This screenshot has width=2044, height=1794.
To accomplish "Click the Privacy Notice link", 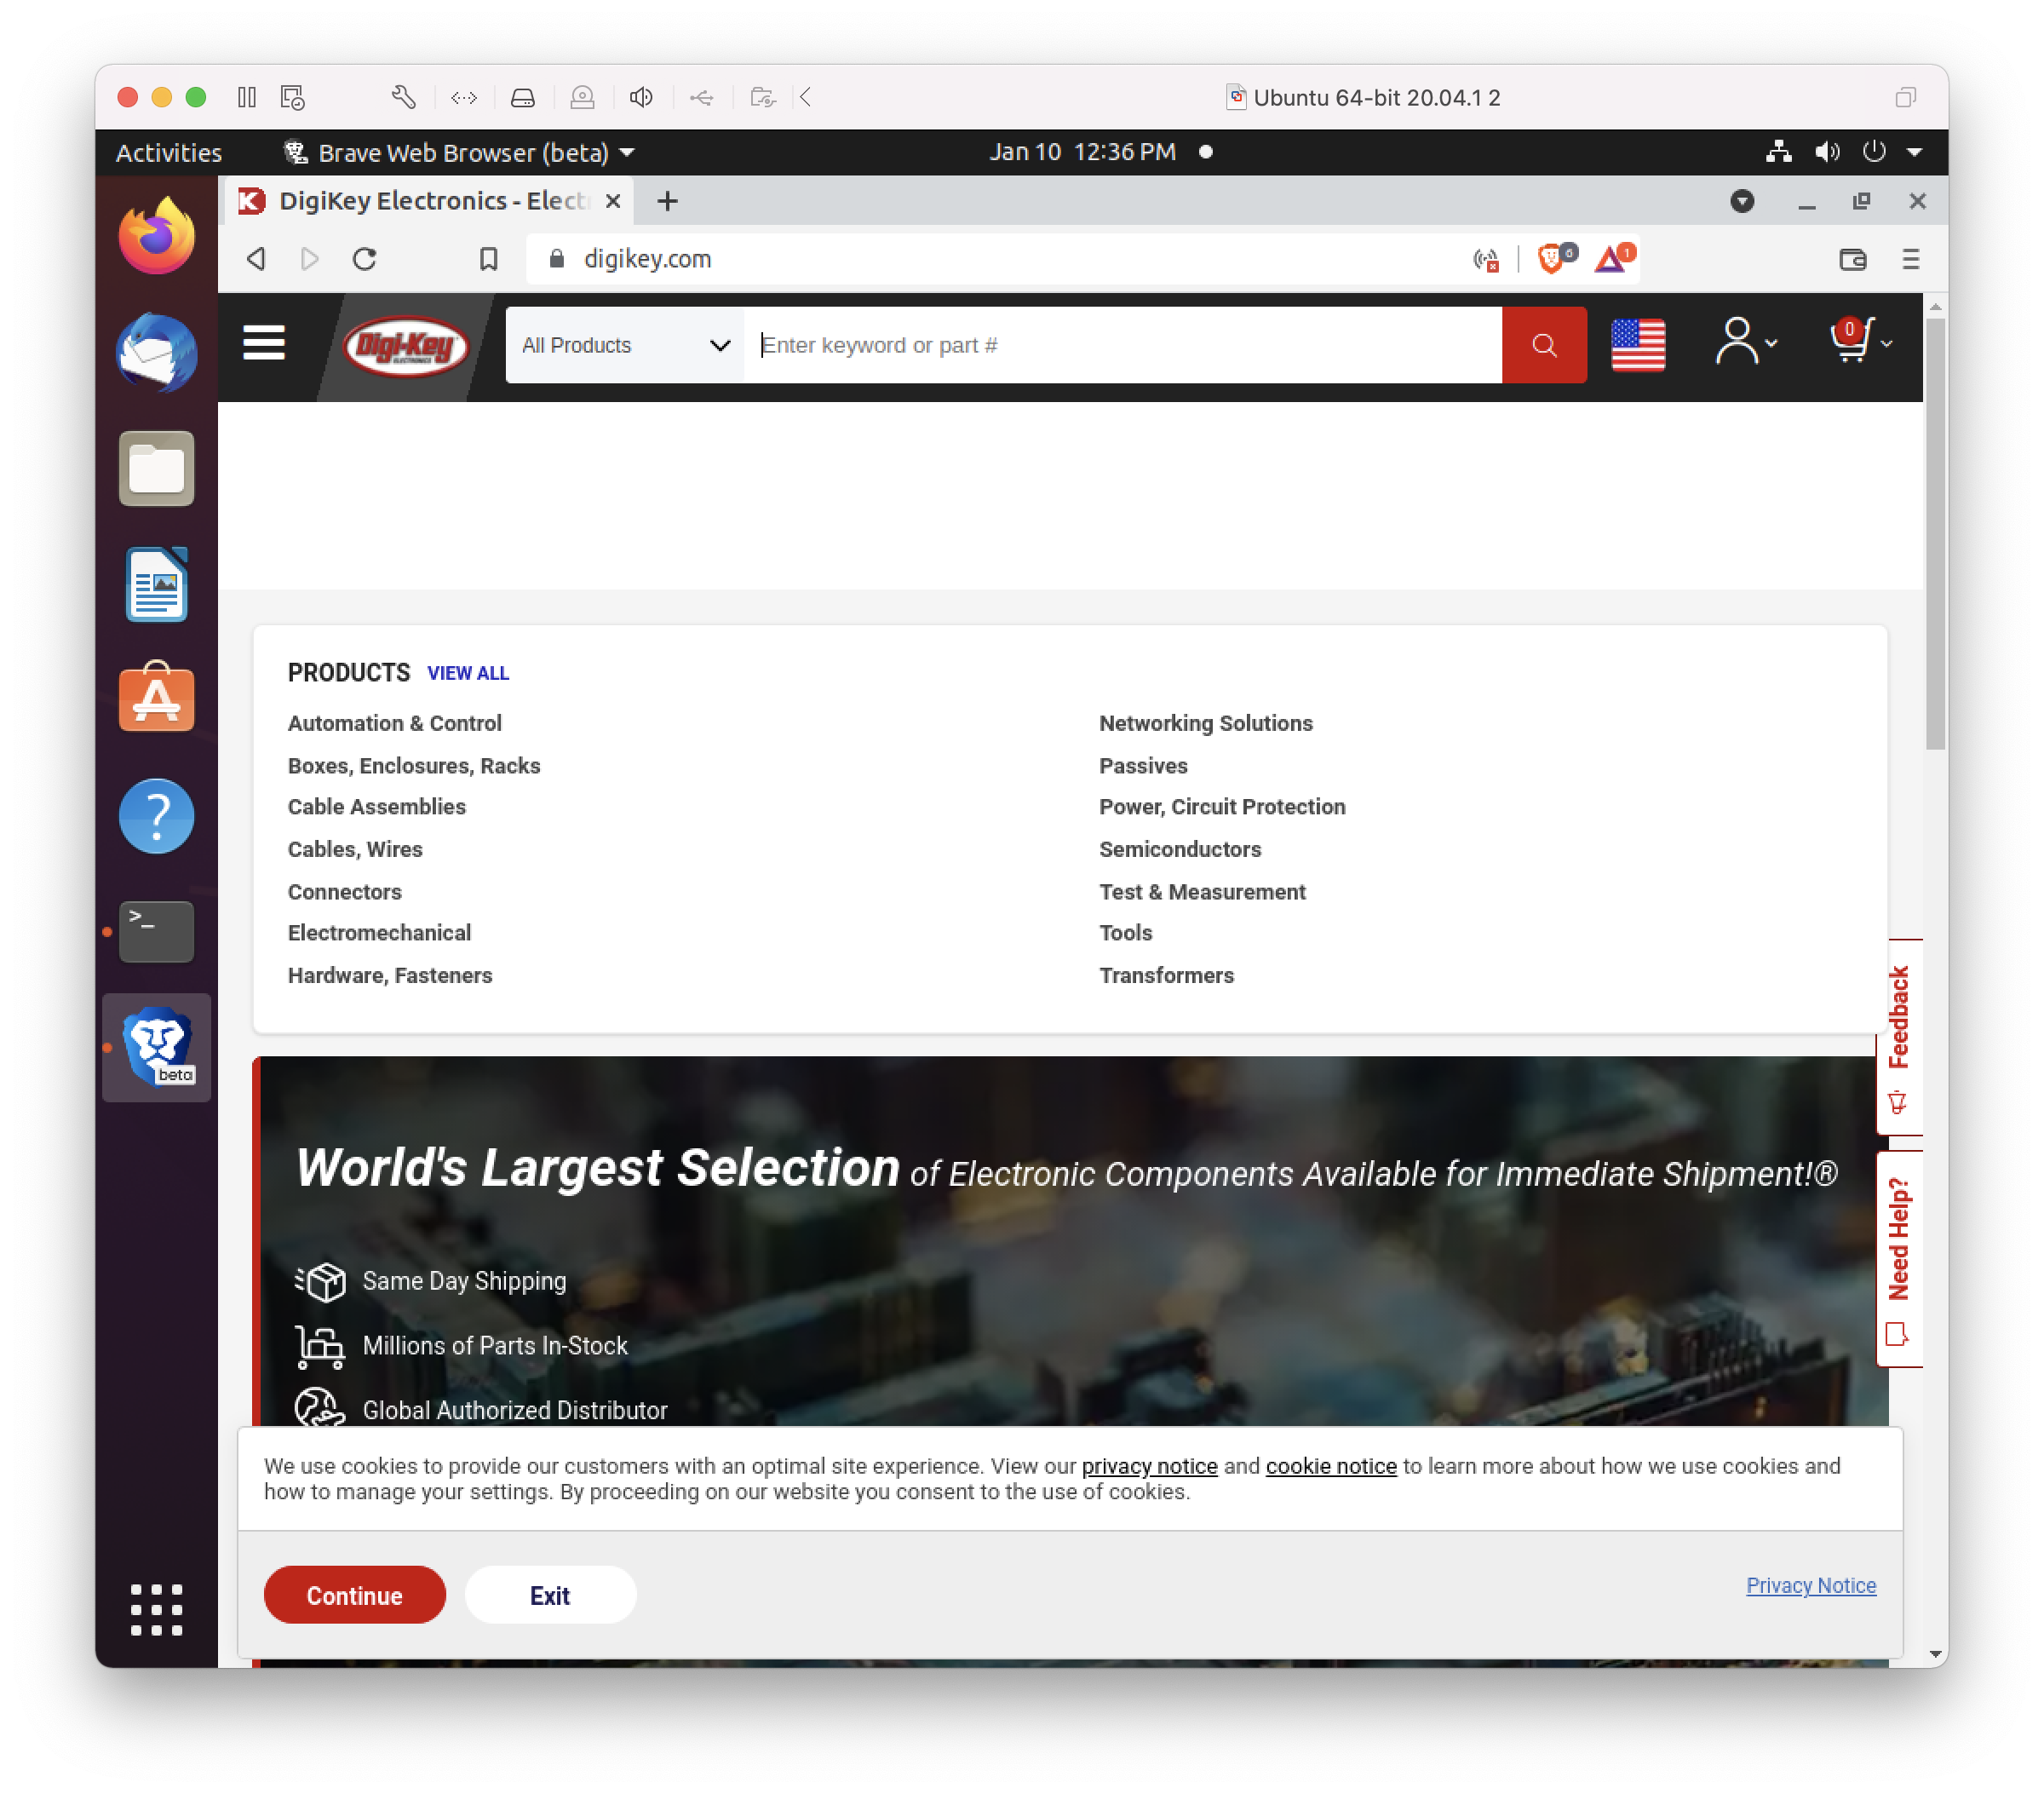I will (1810, 1586).
